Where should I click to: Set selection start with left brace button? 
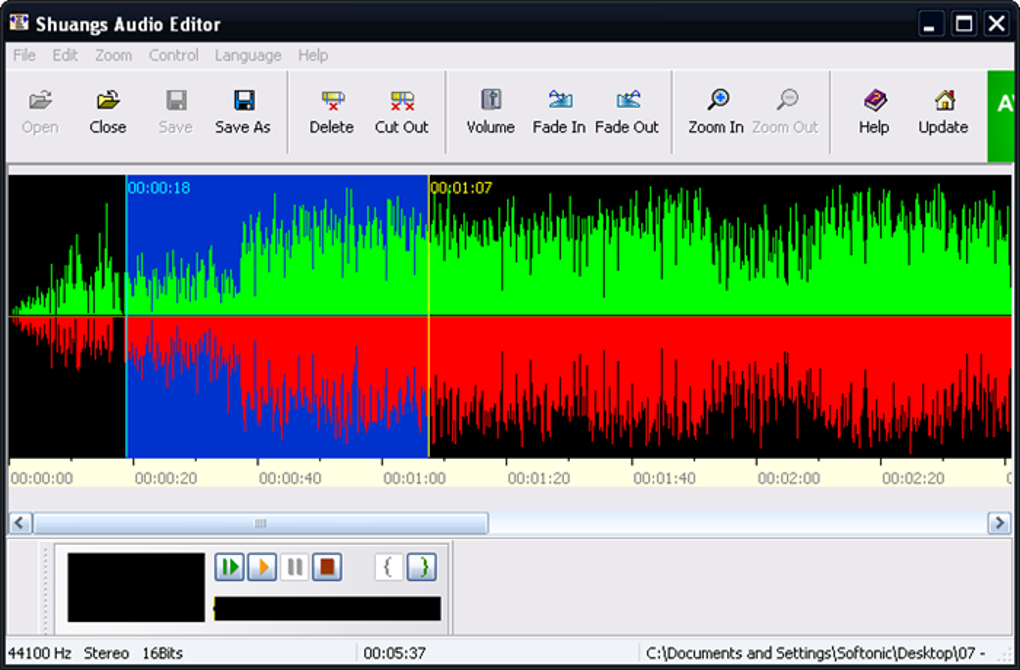(x=389, y=567)
